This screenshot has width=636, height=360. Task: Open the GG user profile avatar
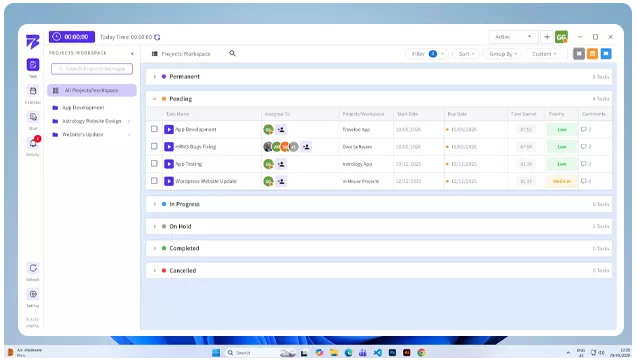[561, 37]
